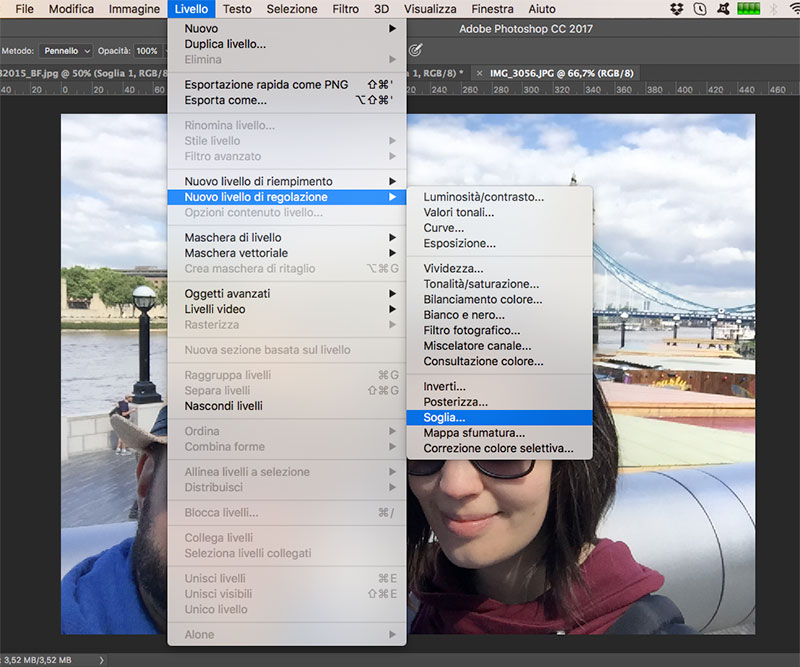Choose Esporta come...
The width and height of the screenshot is (800, 667).
[x=287, y=101]
